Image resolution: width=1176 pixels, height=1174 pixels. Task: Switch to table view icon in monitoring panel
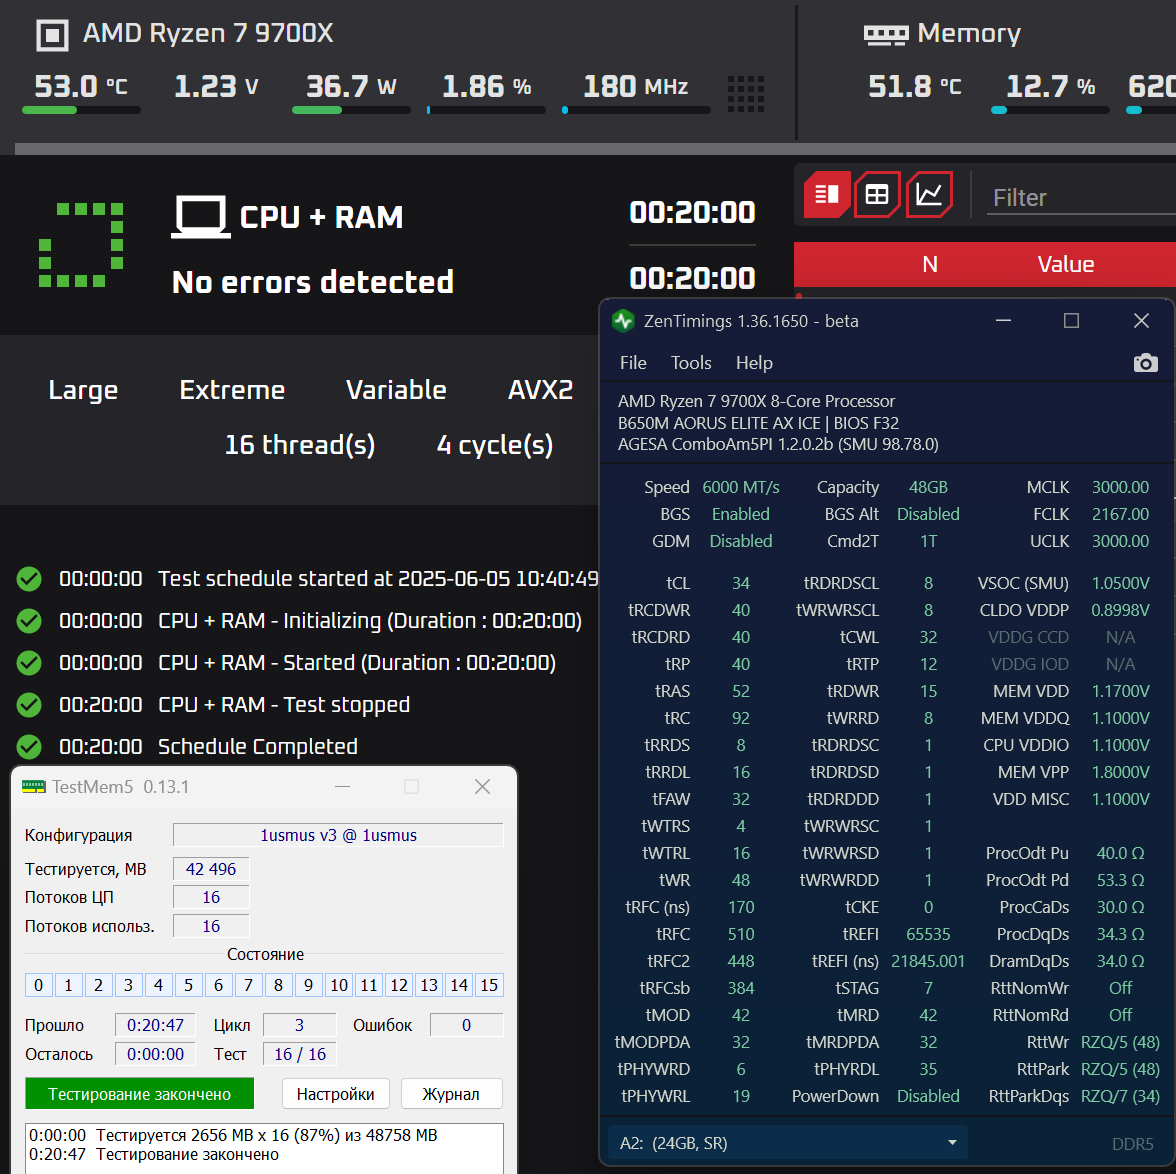[877, 194]
